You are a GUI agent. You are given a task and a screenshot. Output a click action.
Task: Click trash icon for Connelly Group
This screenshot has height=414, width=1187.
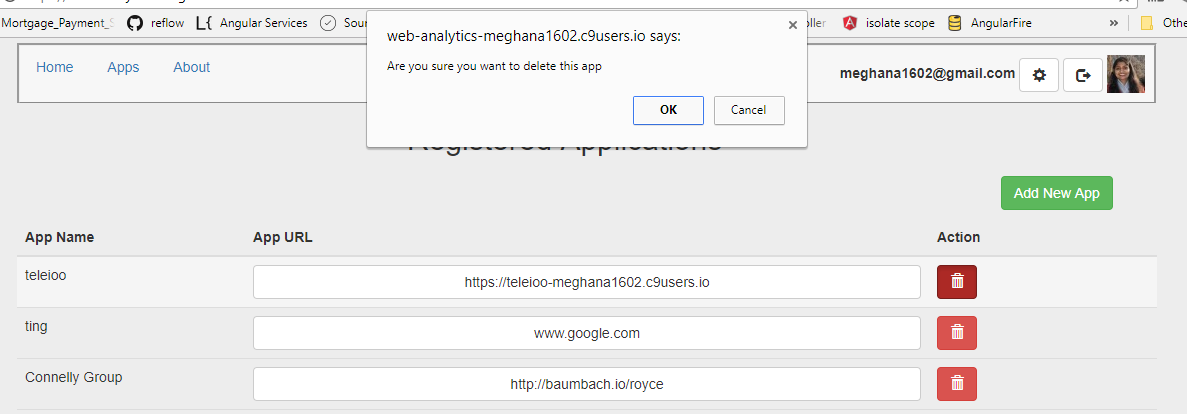957,384
